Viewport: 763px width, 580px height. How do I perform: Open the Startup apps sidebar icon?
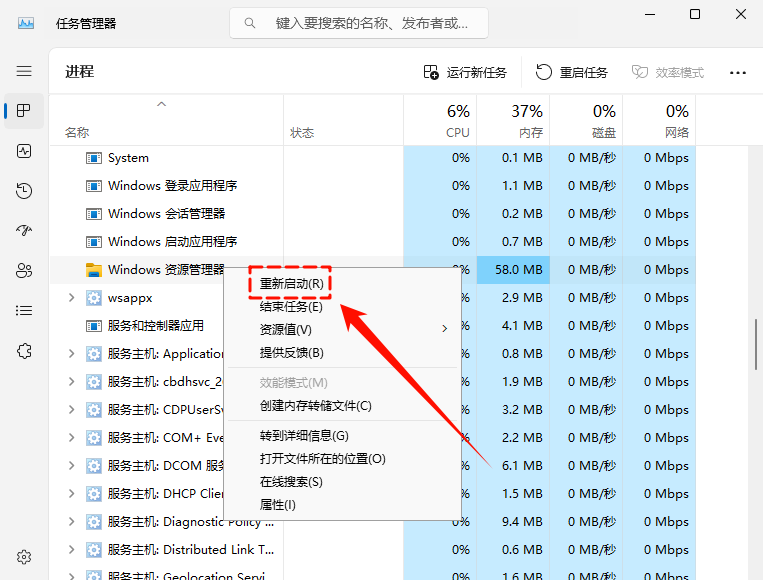24,231
